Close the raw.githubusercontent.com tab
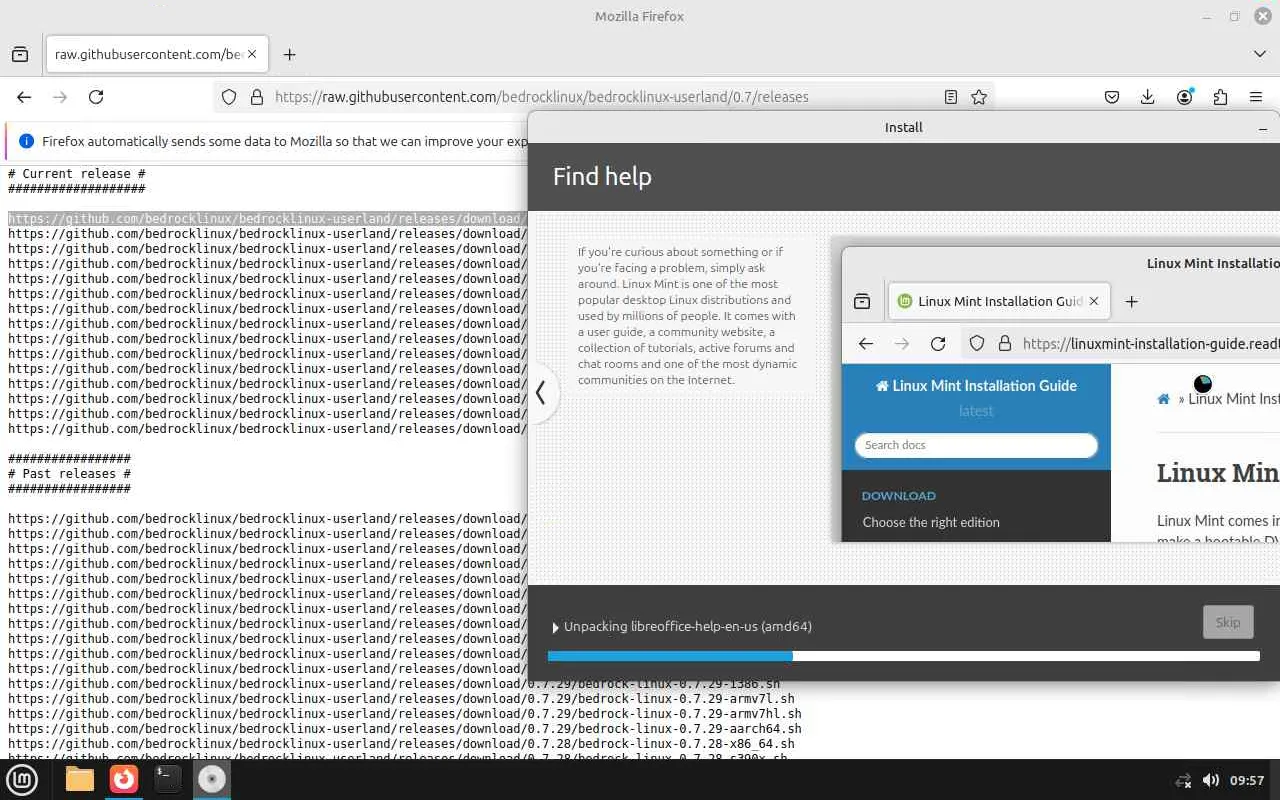The width and height of the screenshot is (1280, 800). click(x=252, y=55)
